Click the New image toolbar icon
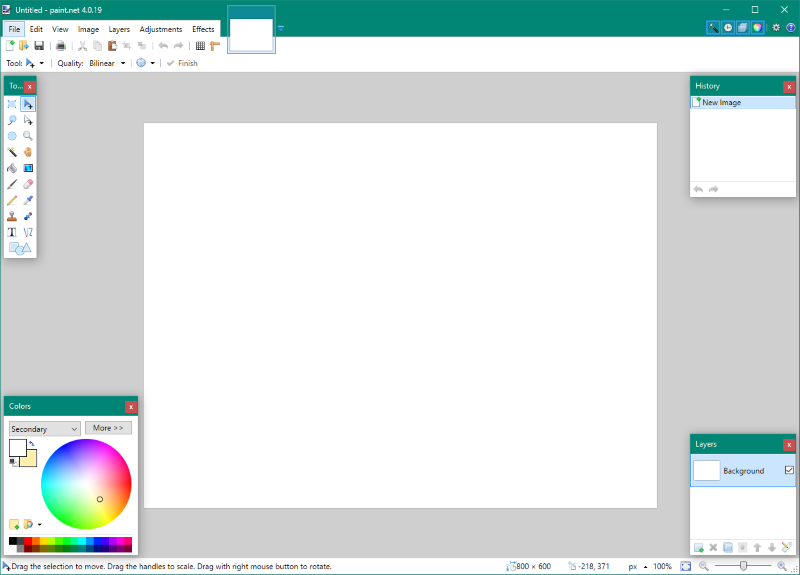The height and width of the screenshot is (575, 800). click(x=10, y=46)
